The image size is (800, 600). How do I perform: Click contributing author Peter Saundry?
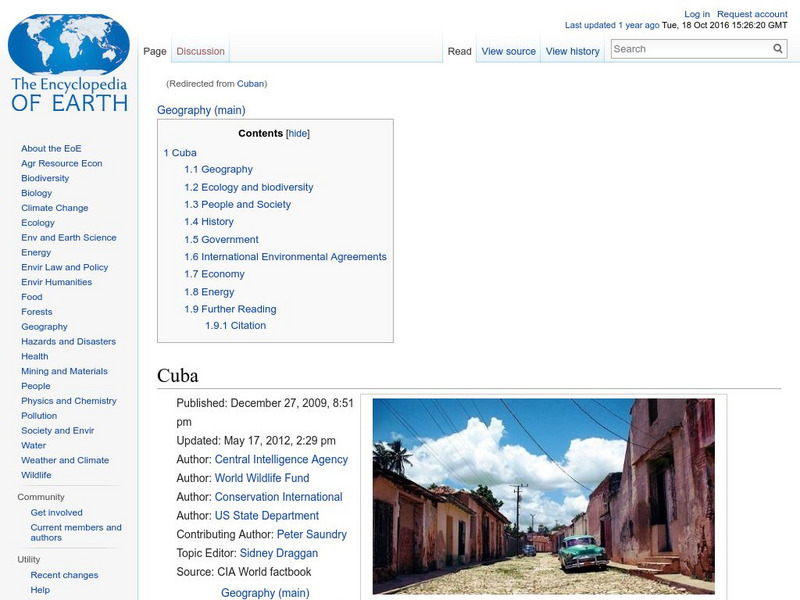pyautogui.click(x=313, y=534)
